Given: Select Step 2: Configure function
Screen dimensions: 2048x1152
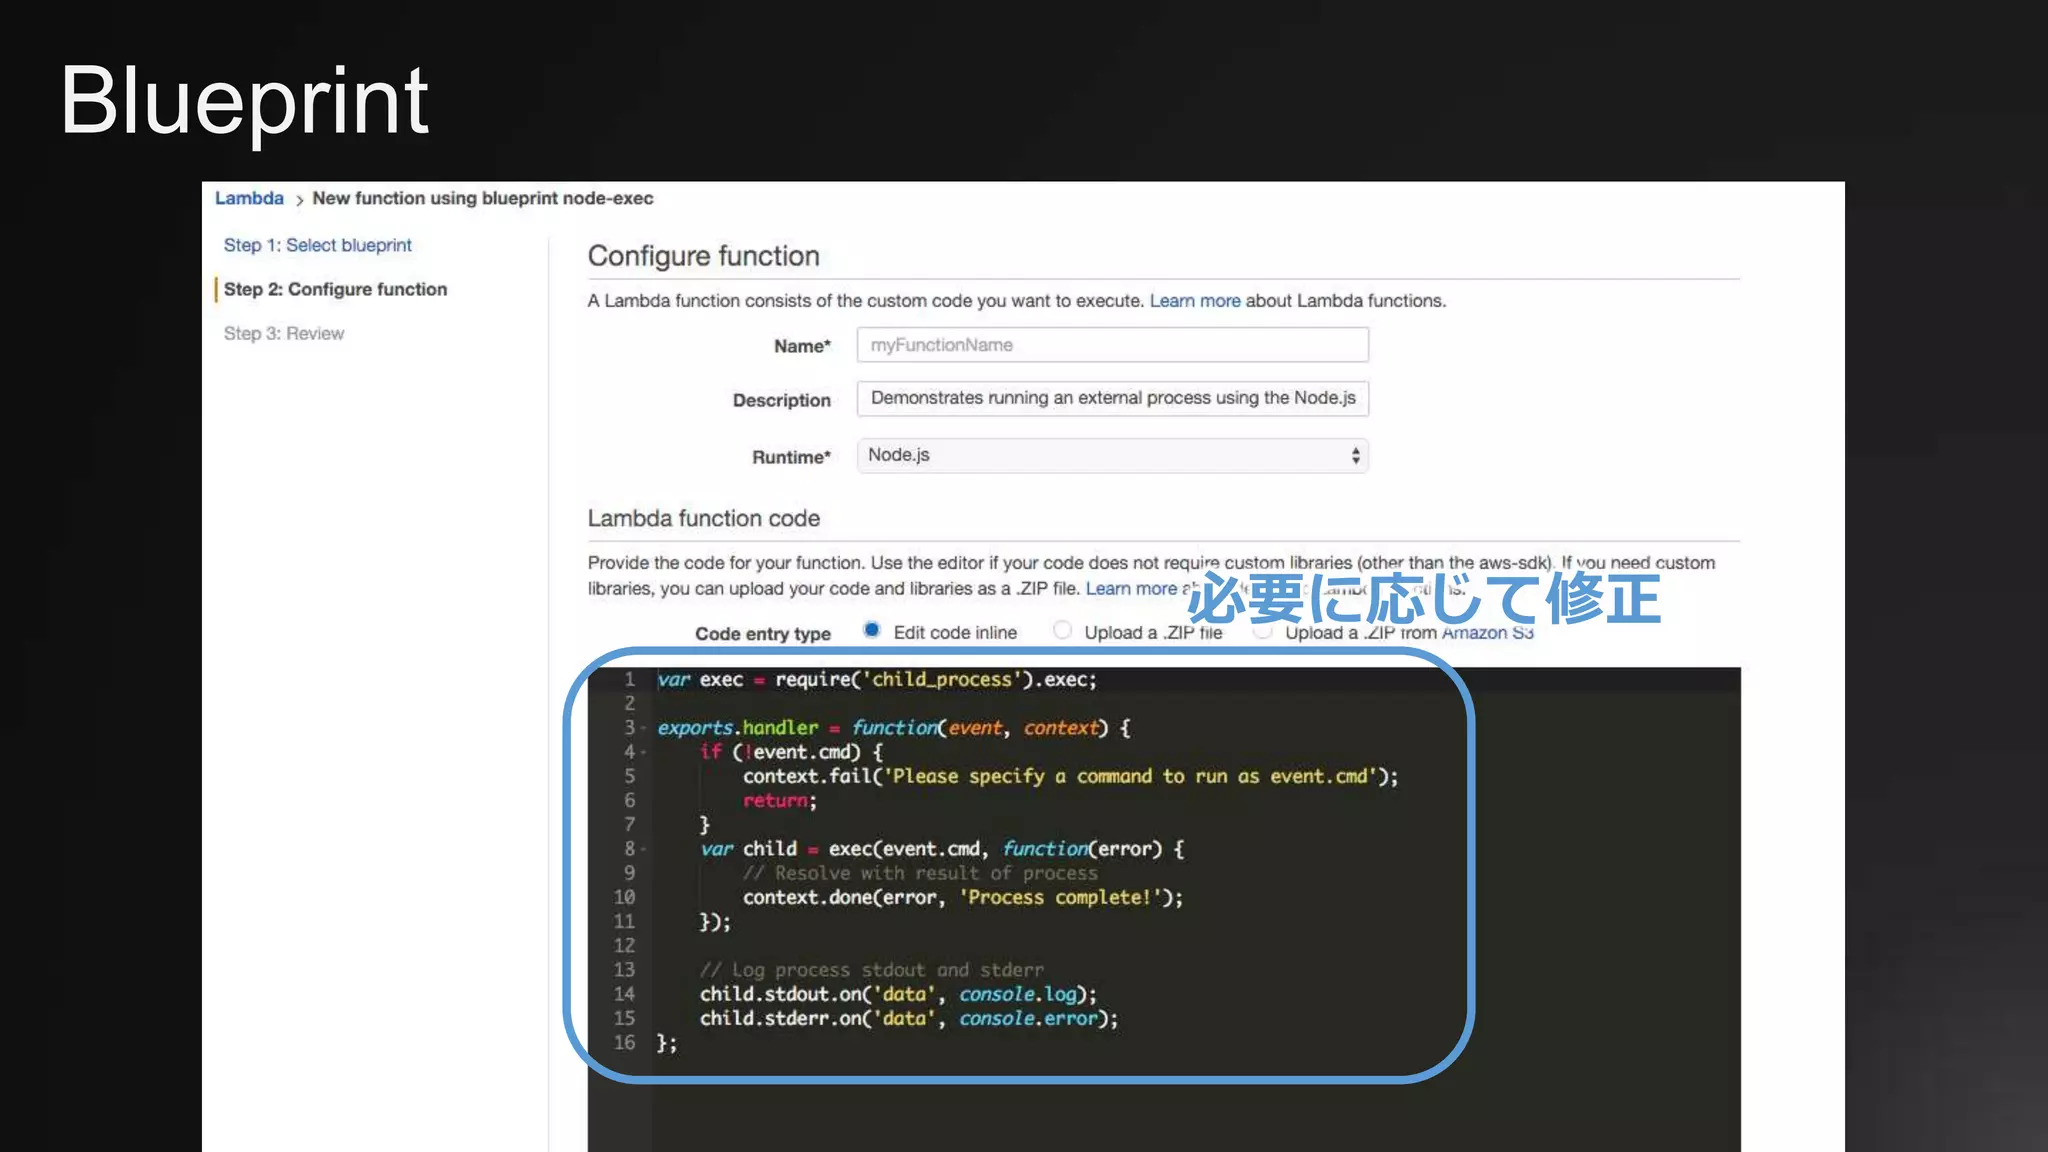Looking at the screenshot, I should 335,289.
